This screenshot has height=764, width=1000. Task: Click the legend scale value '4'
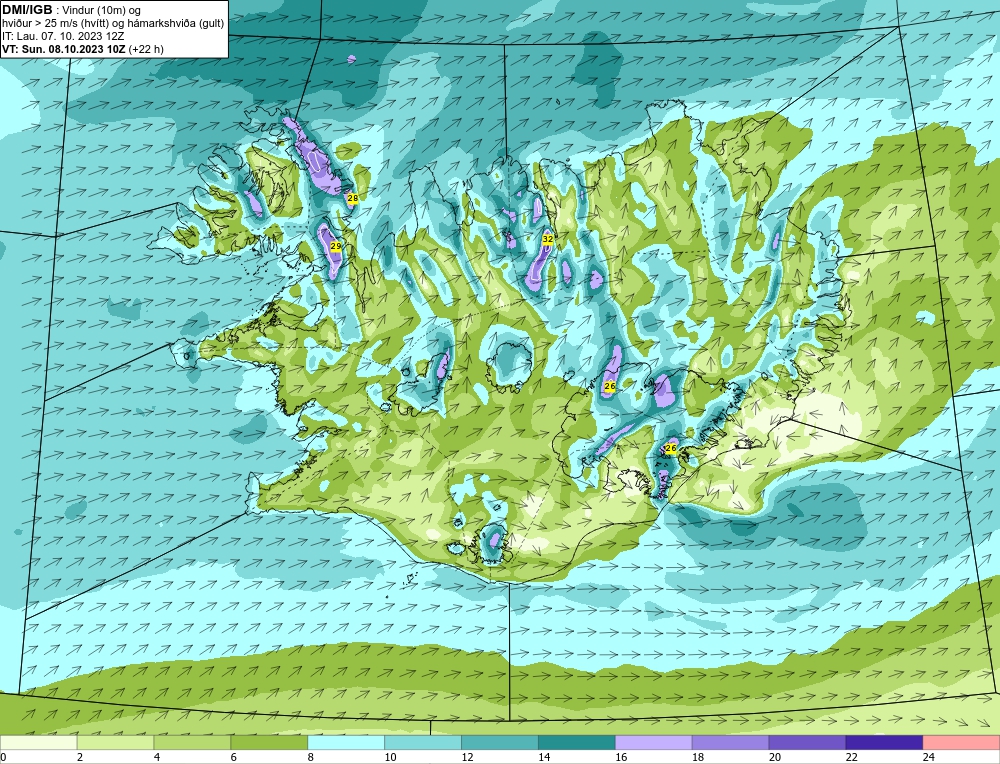coord(157,757)
